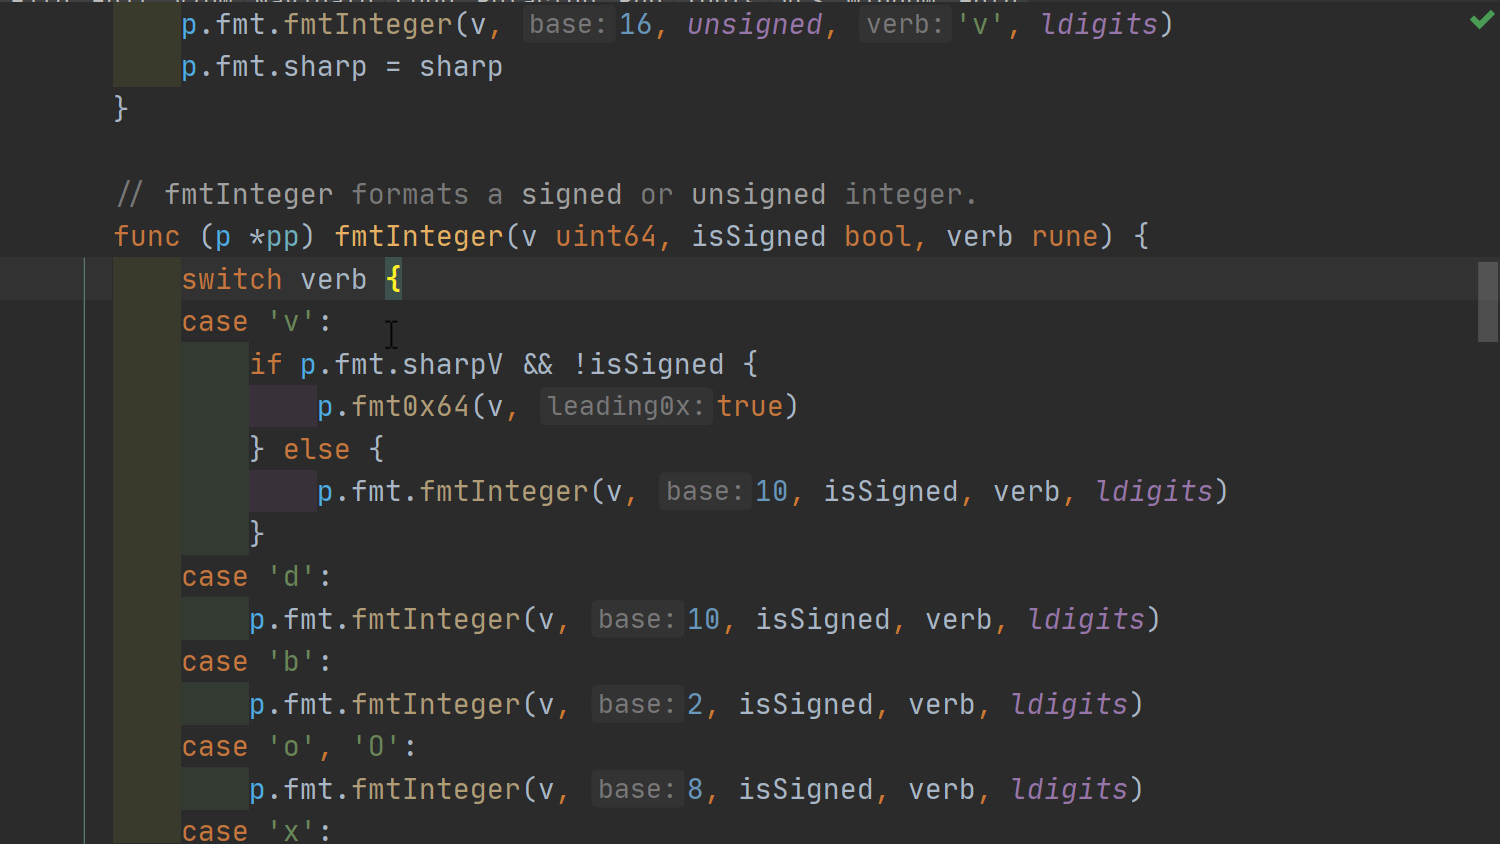Click the 'unsigned' argument in first line
Image resolution: width=1500 pixels, height=844 pixels.
click(x=754, y=25)
